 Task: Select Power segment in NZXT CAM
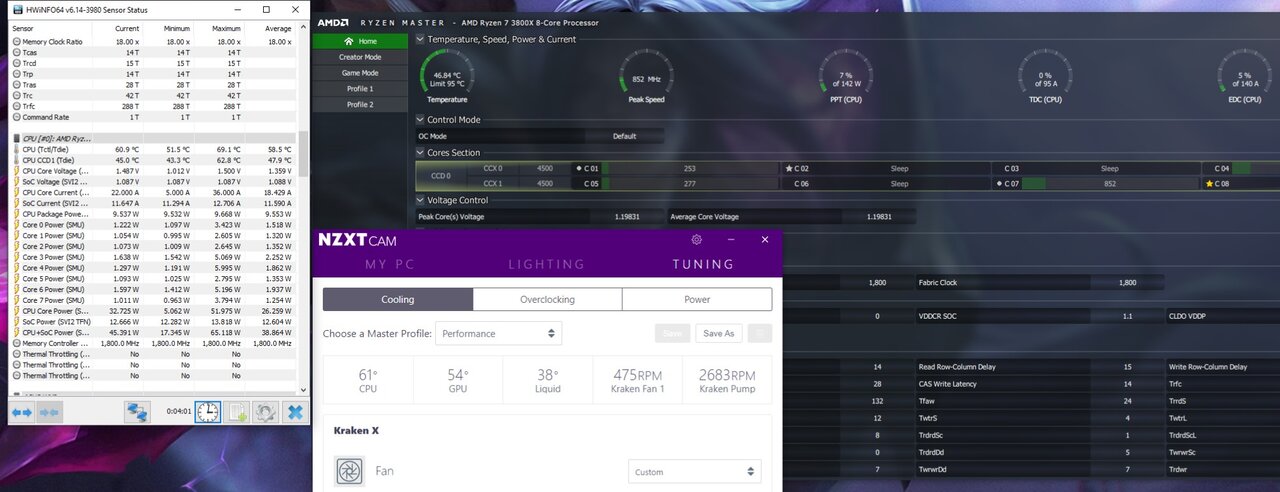pos(697,299)
